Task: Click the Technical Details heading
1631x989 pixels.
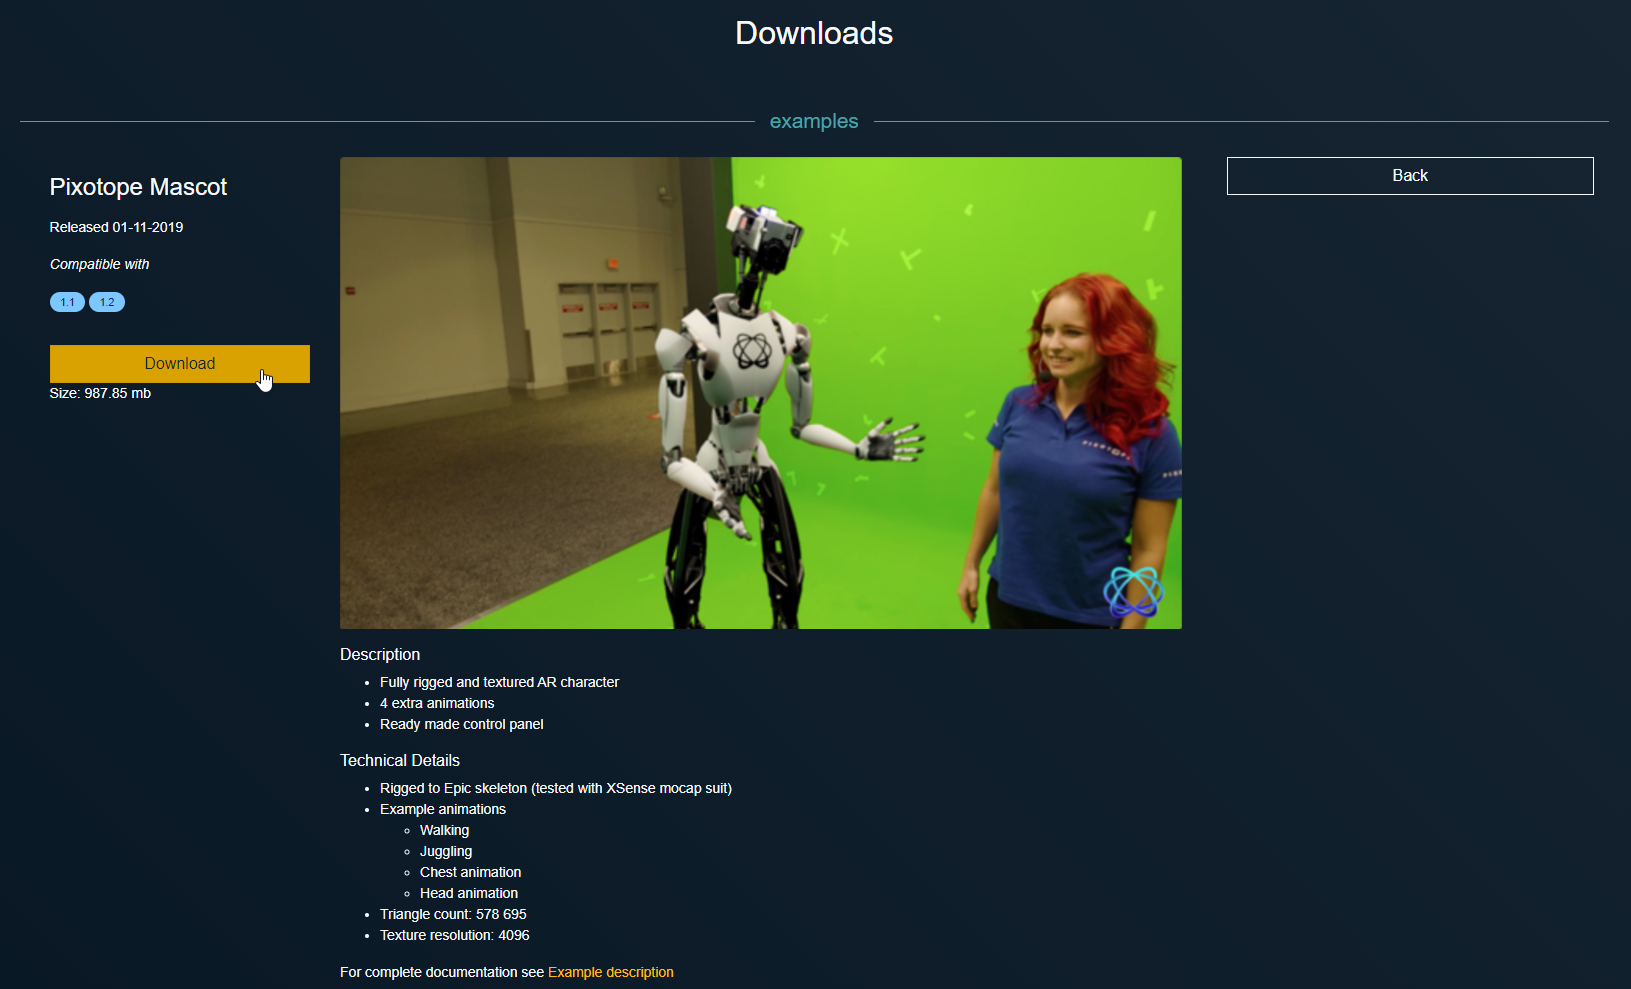Action: [400, 760]
